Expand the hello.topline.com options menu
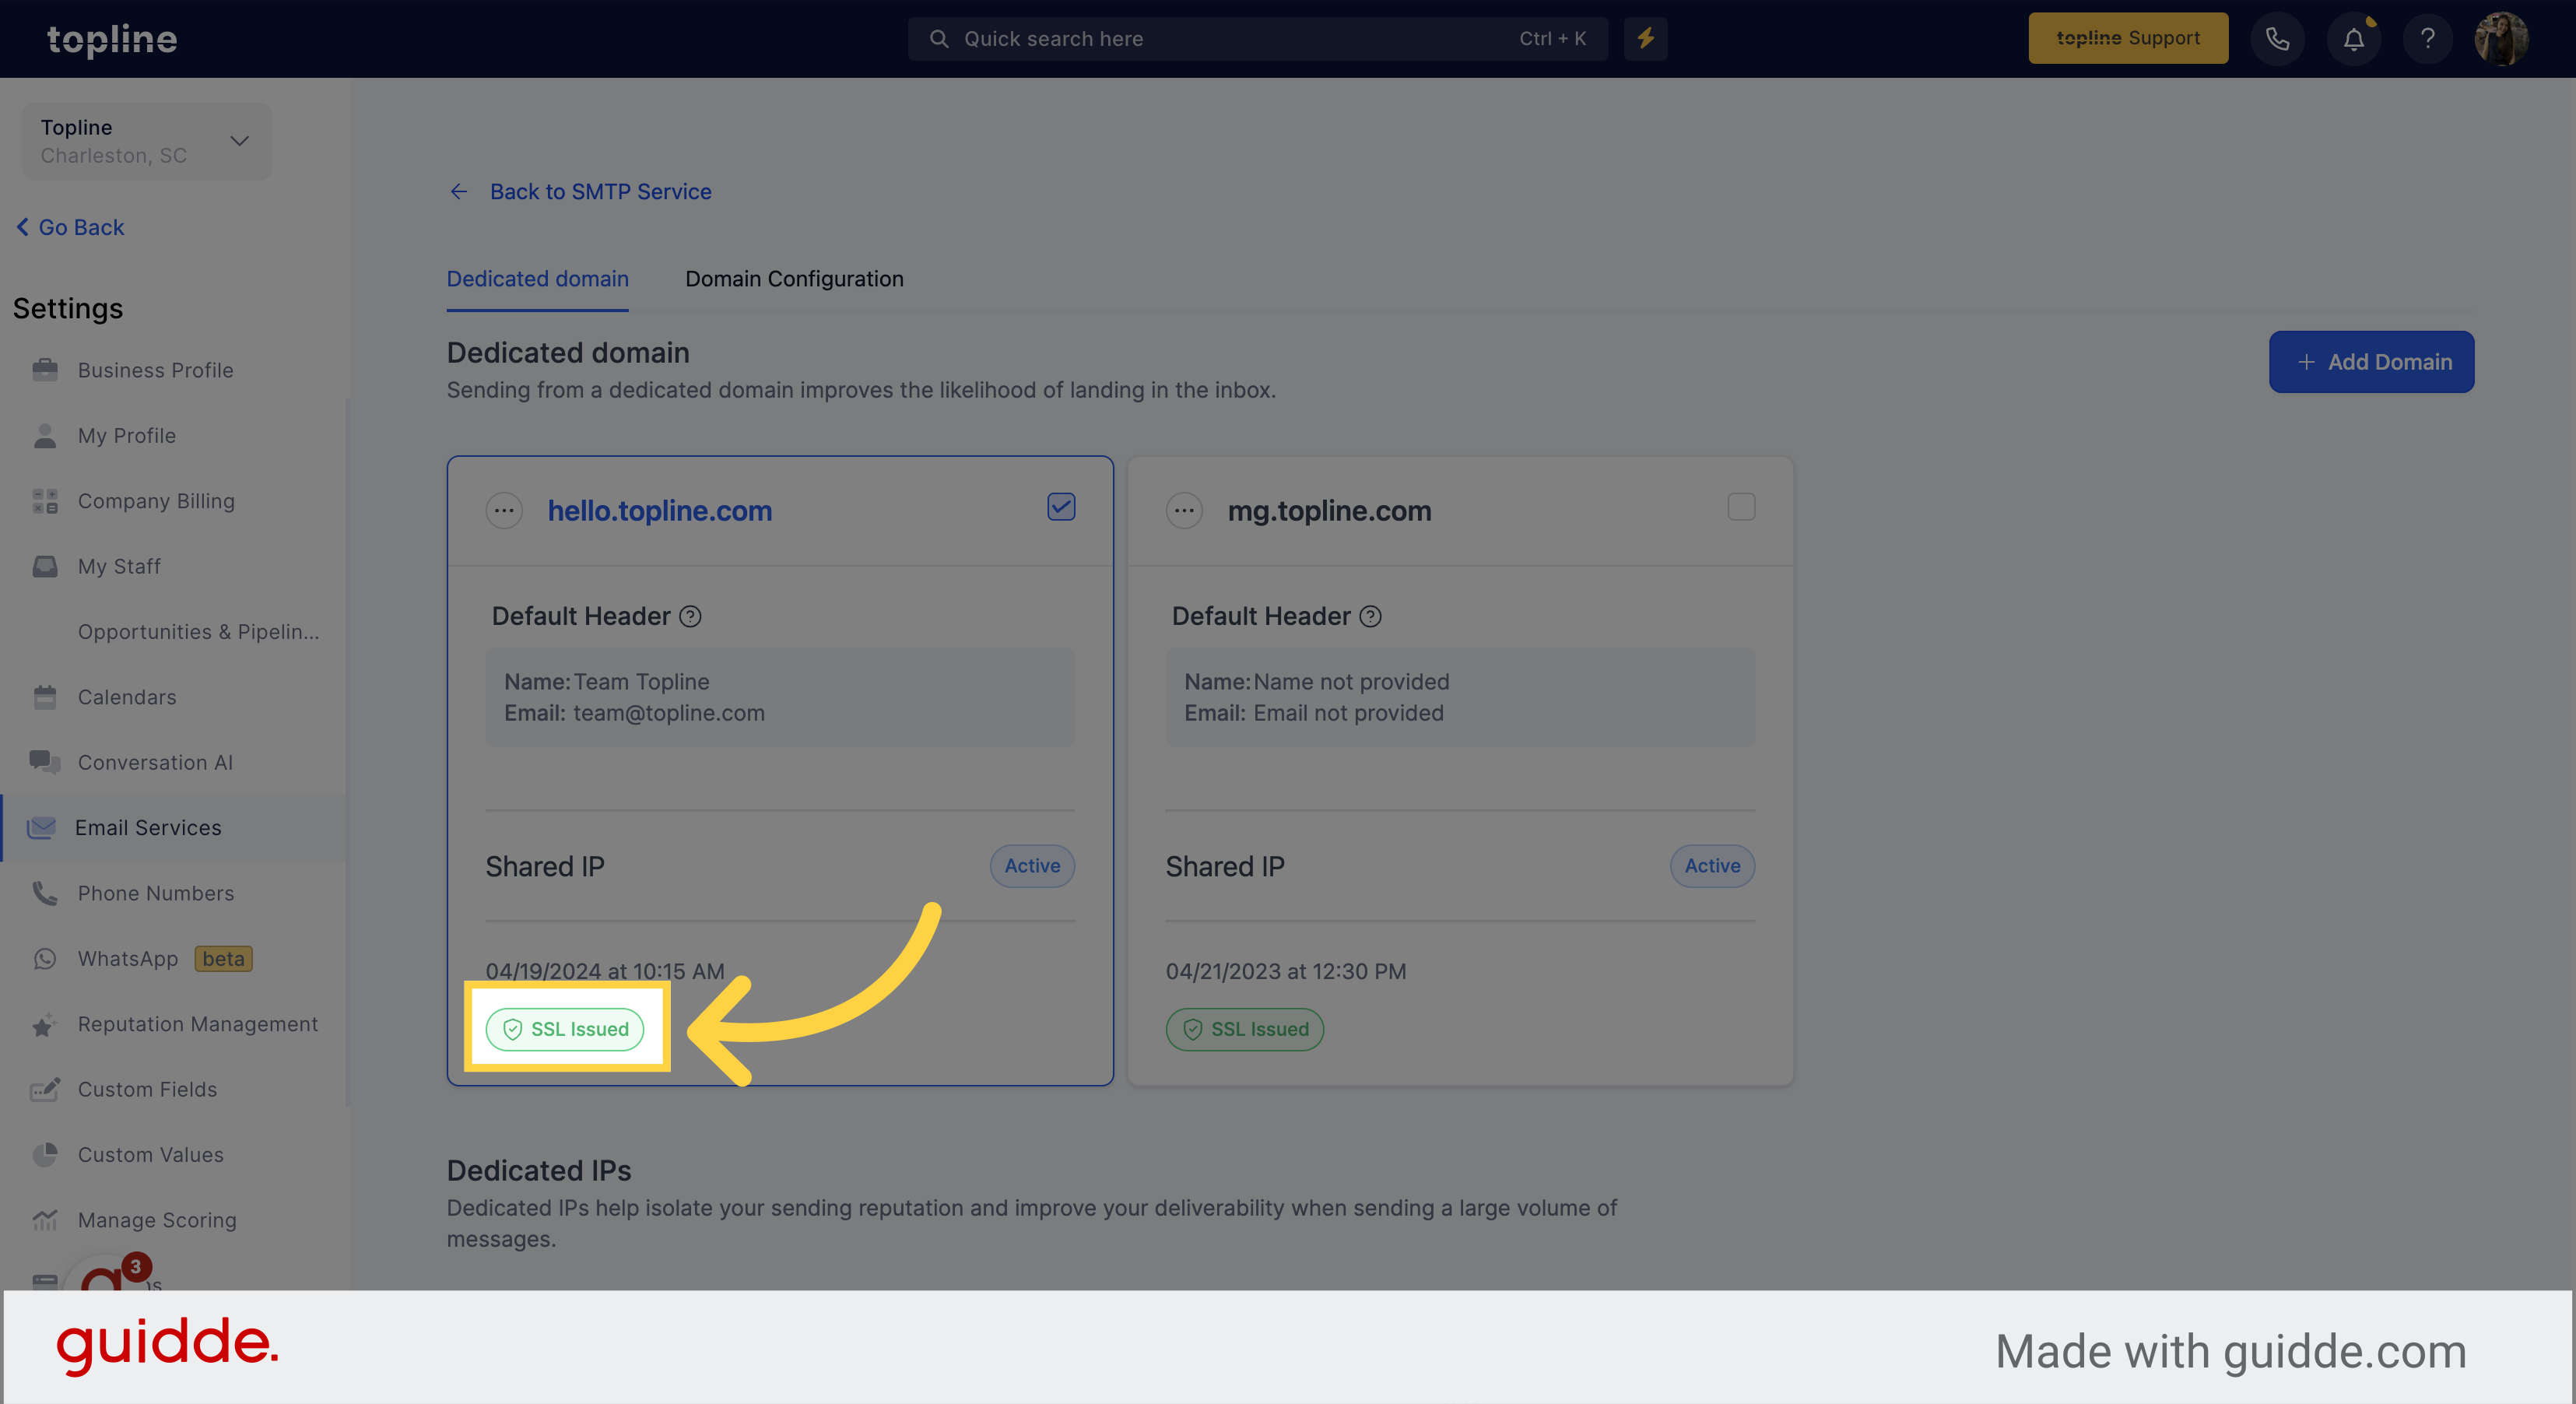Viewport: 2576px width, 1404px height. [503, 508]
